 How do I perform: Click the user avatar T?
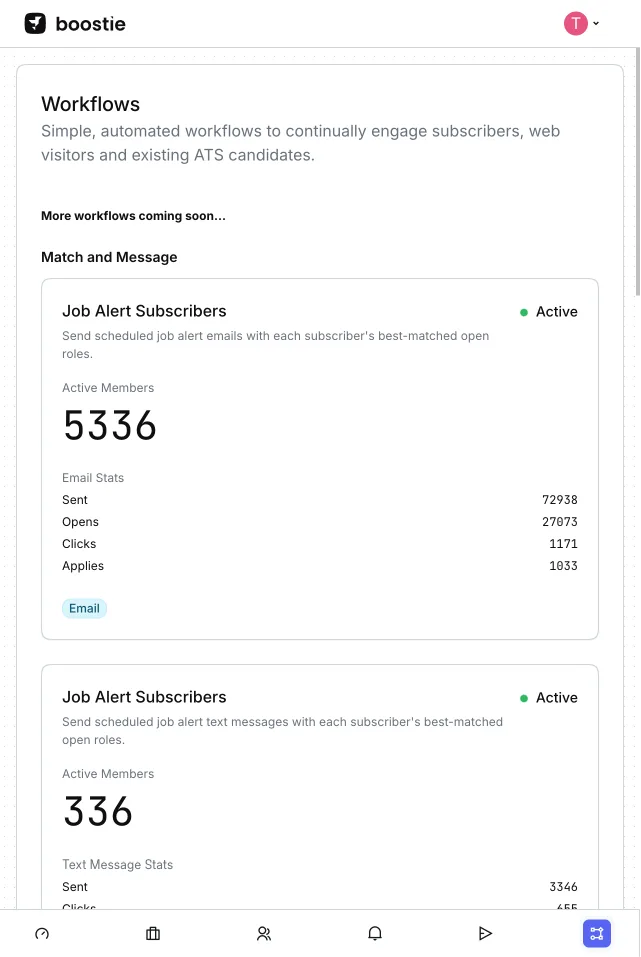[576, 23]
